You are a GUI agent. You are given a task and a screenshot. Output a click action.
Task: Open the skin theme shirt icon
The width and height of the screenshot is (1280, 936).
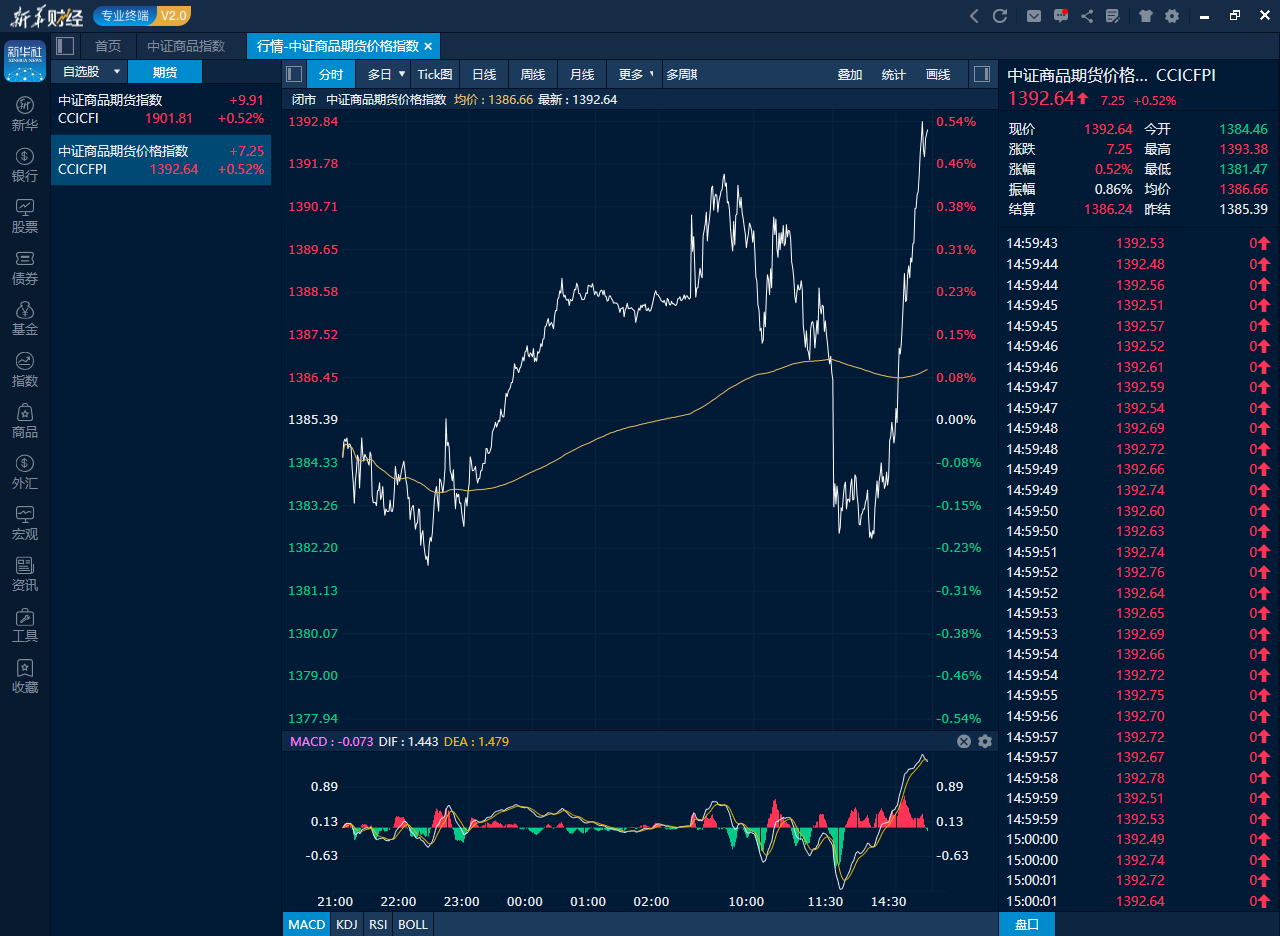(x=1145, y=16)
